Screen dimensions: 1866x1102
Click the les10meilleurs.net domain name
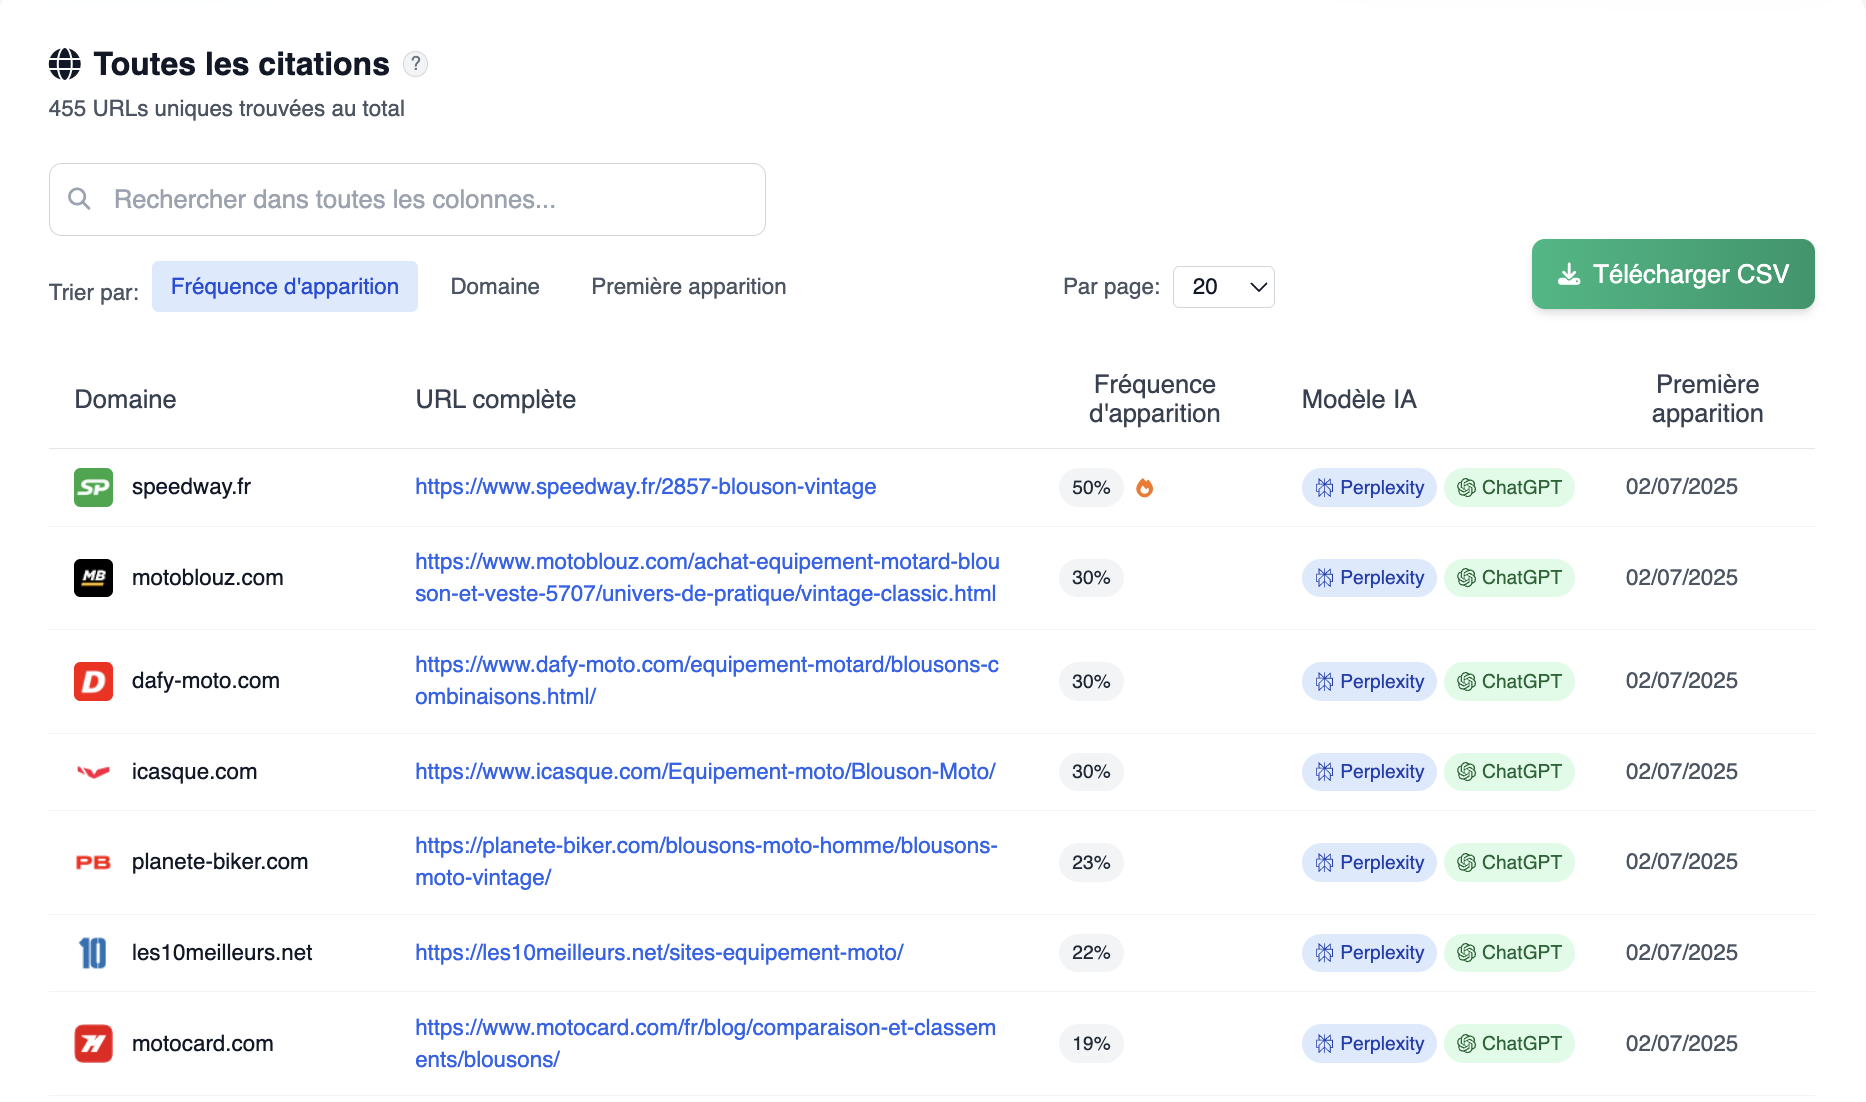point(222,953)
